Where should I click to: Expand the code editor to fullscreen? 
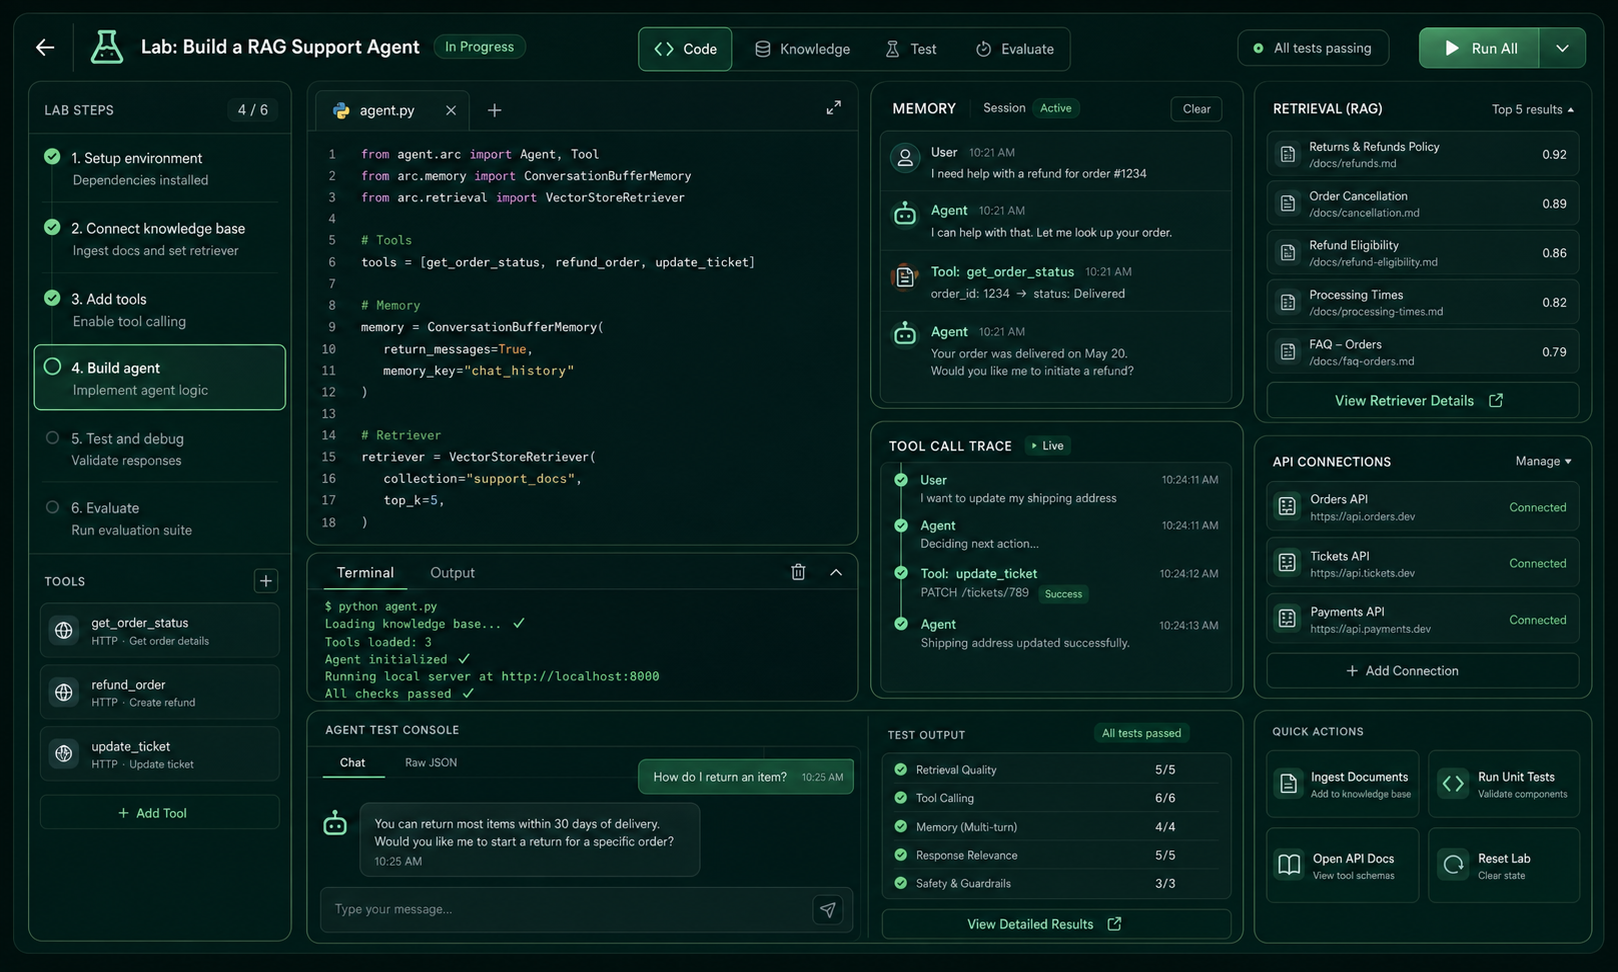click(833, 108)
